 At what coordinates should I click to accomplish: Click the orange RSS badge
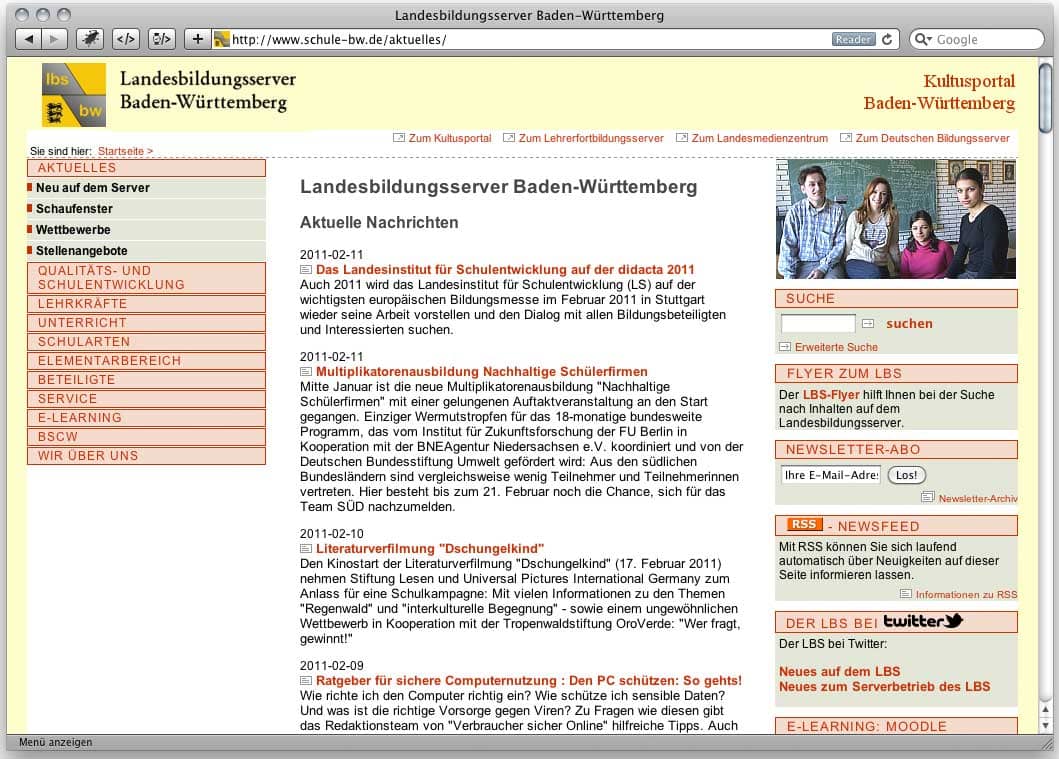click(804, 525)
